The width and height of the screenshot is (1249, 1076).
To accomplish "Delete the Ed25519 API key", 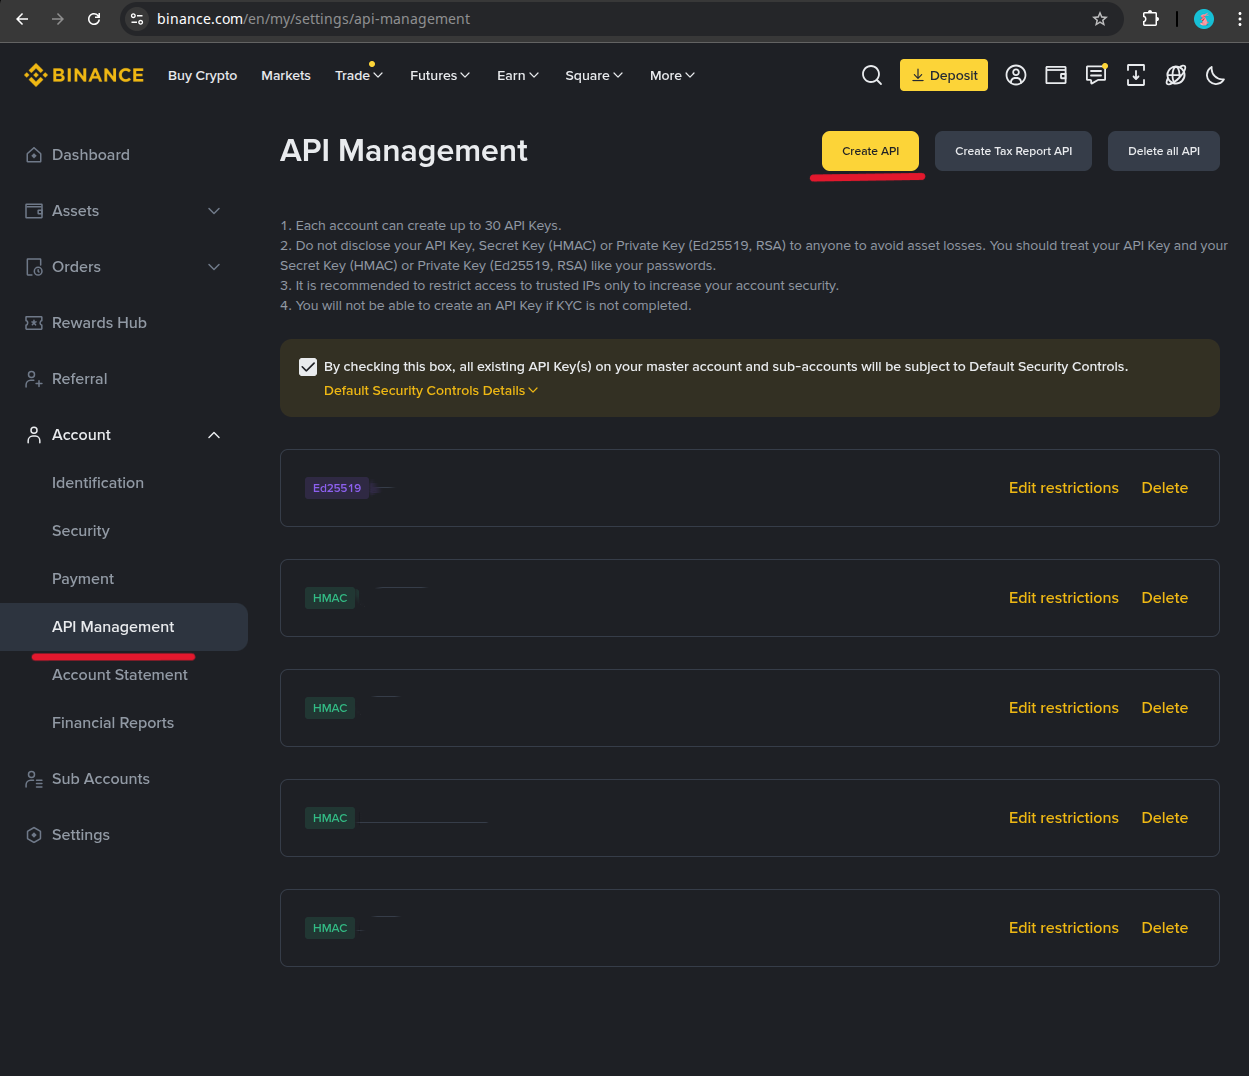I will click(1165, 488).
